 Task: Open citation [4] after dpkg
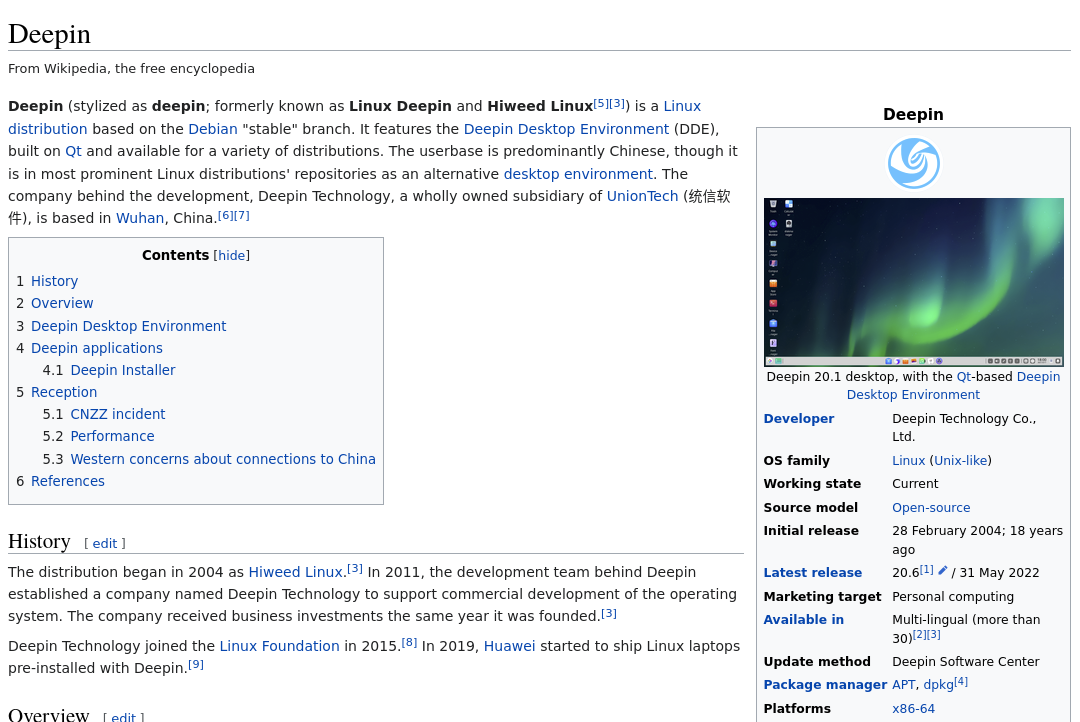click(x=961, y=681)
